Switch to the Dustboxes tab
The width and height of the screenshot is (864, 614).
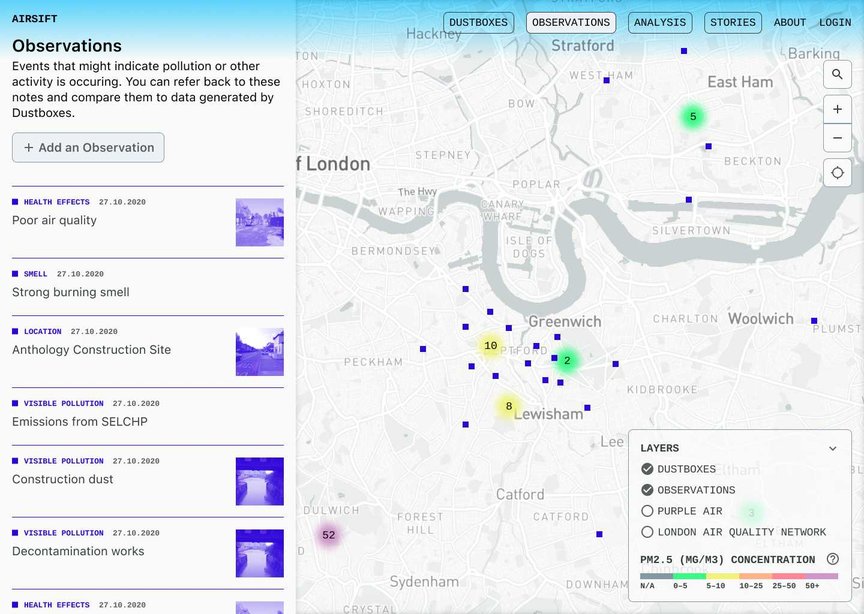coord(479,22)
